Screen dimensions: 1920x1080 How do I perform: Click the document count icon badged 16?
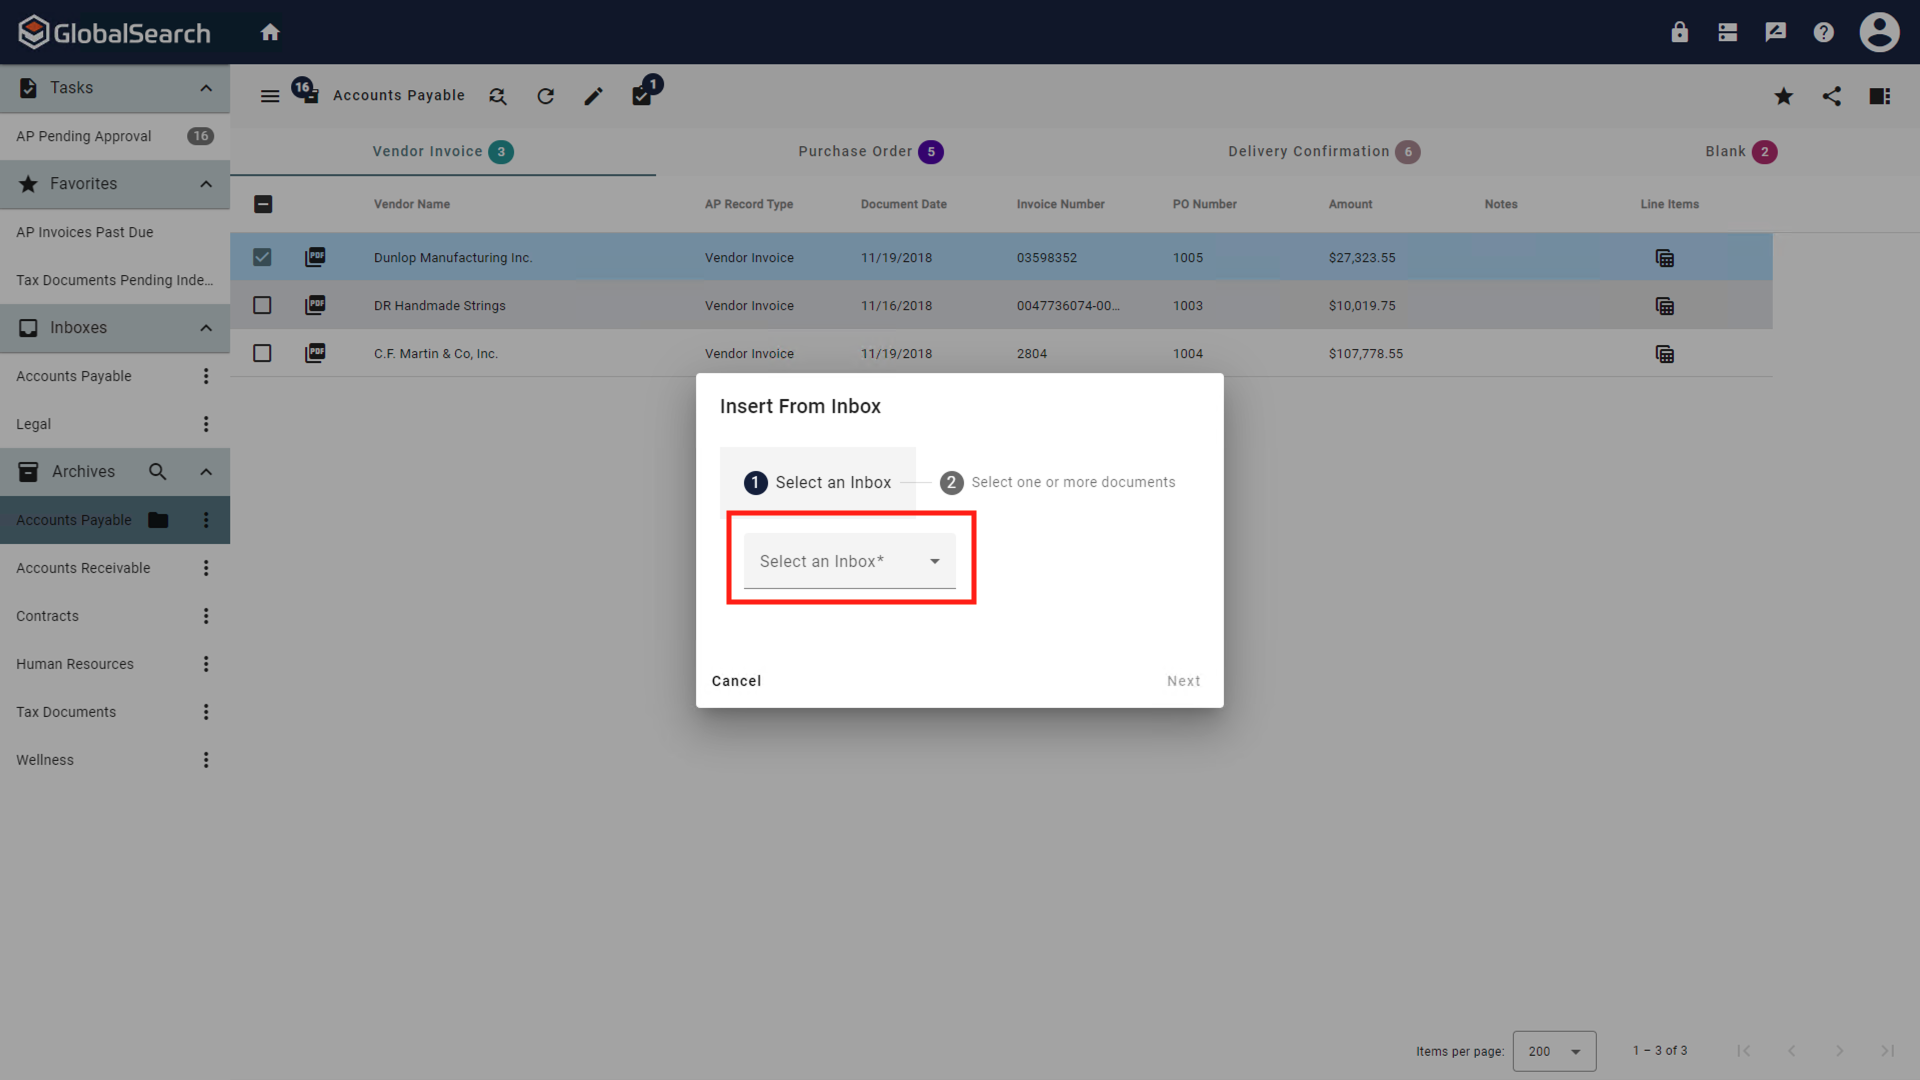click(x=306, y=91)
